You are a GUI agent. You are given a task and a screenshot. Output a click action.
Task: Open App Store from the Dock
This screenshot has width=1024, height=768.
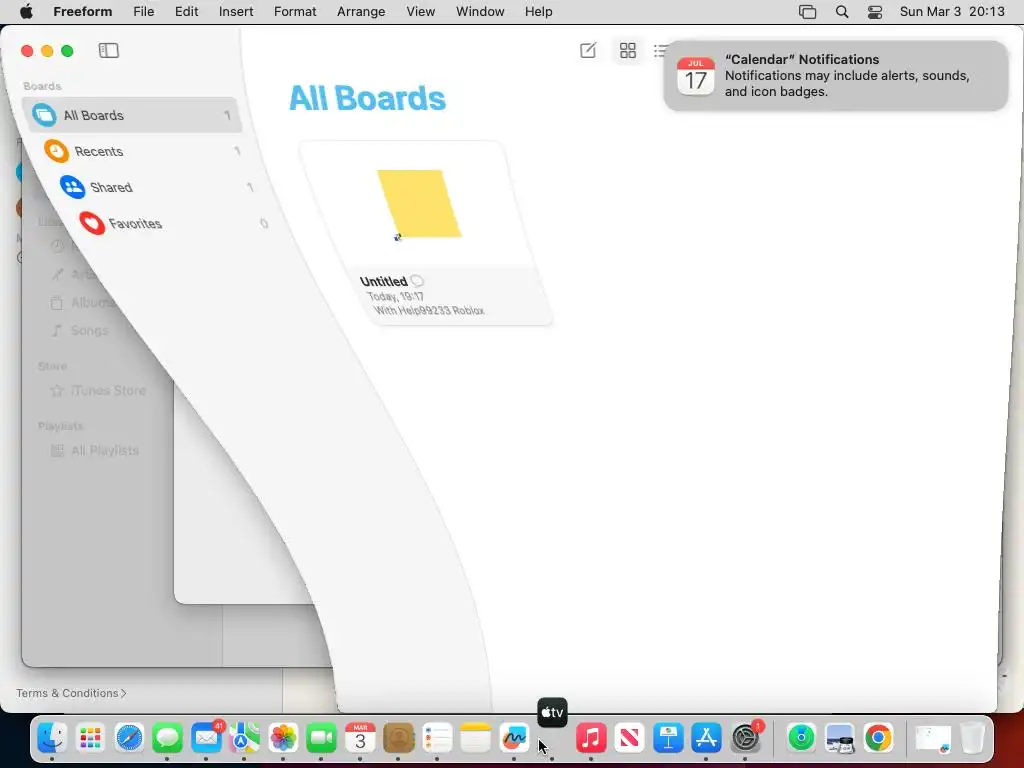[707, 738]
